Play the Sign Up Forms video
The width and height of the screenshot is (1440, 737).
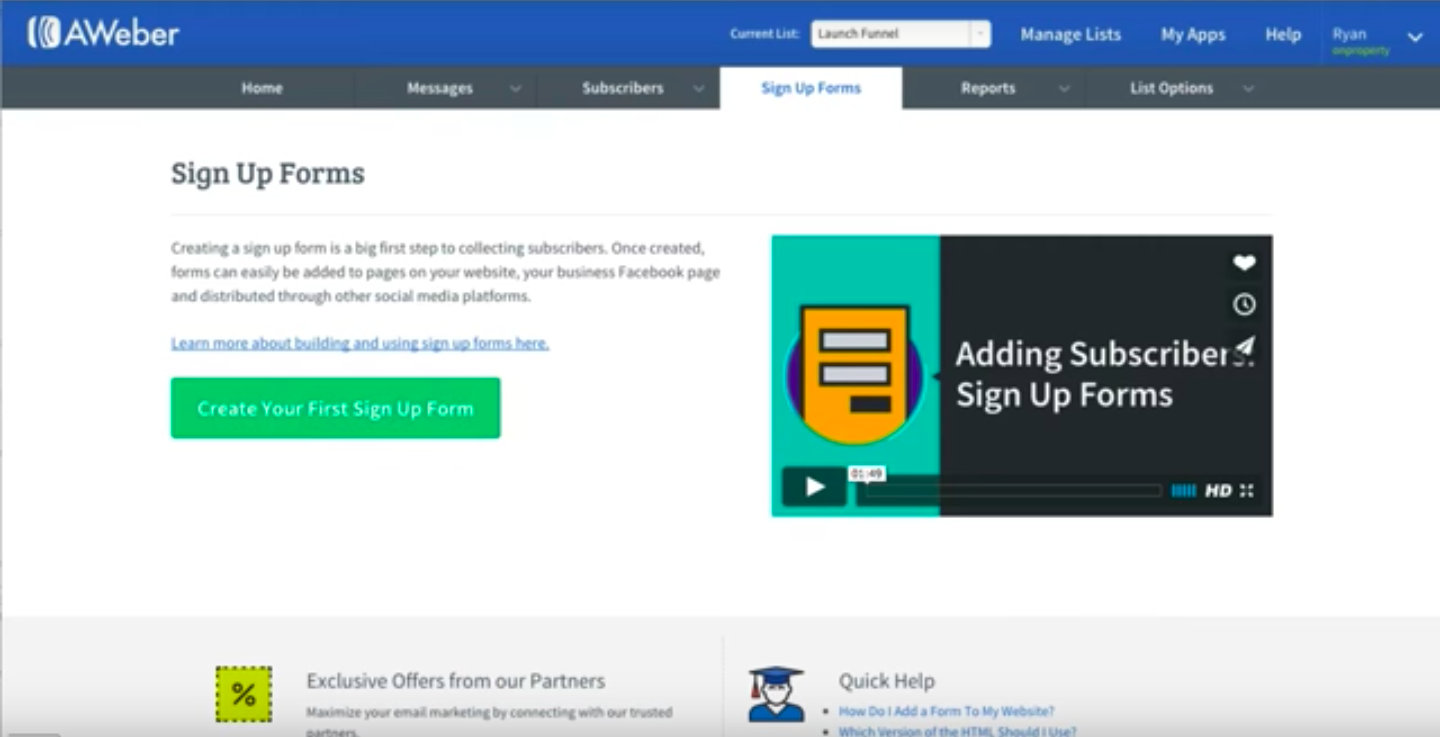pos(814,487)
